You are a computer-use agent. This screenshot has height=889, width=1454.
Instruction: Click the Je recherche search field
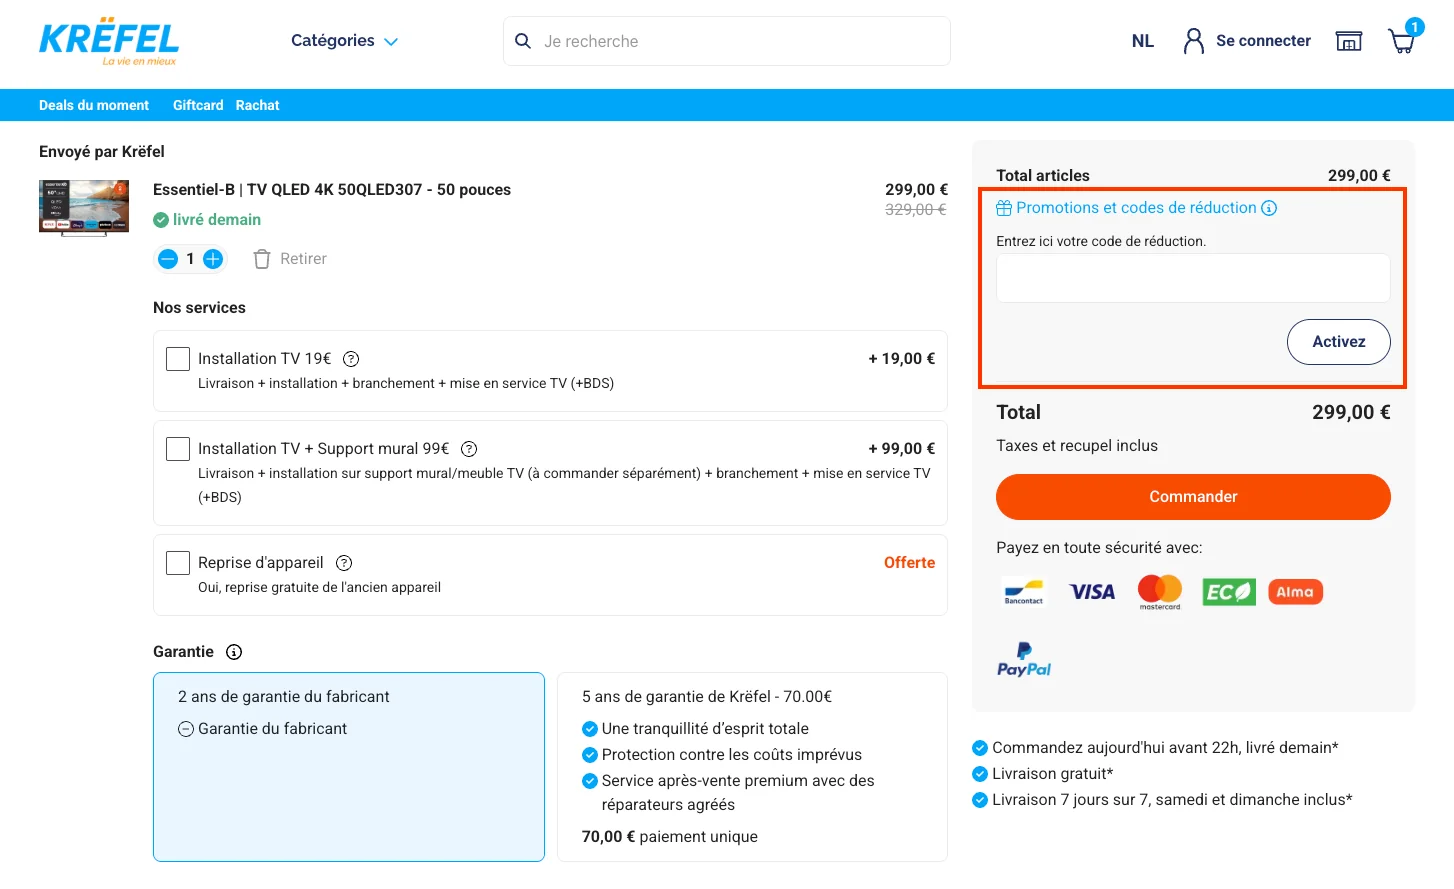[x=727, y=41]
